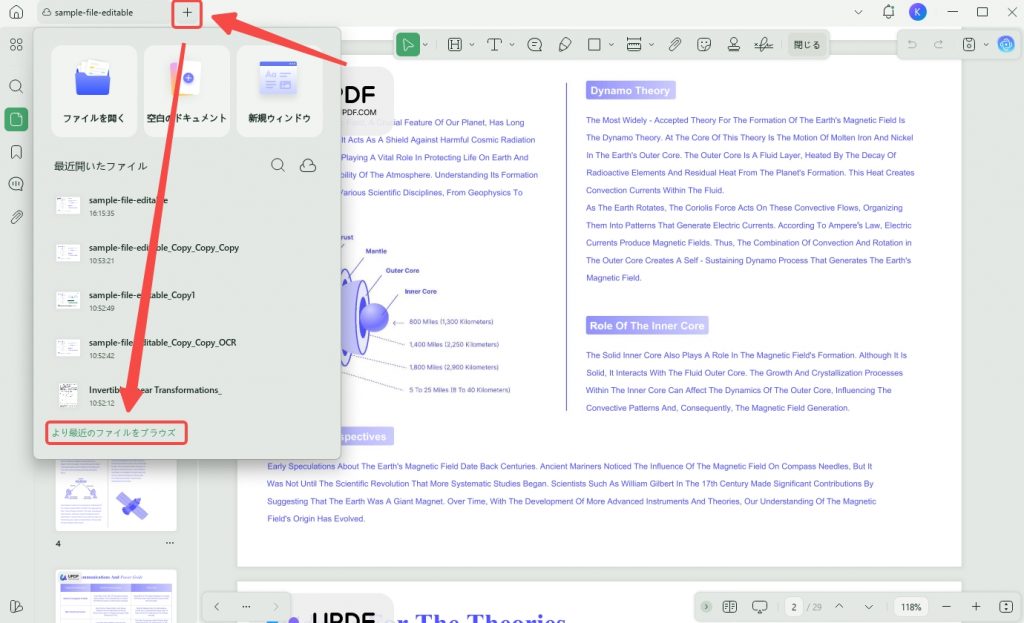Open recent file sample-file-editable_Copy_Copy_Copy
This screenshot has width=1024, height=623.
(x=187, y=253)
